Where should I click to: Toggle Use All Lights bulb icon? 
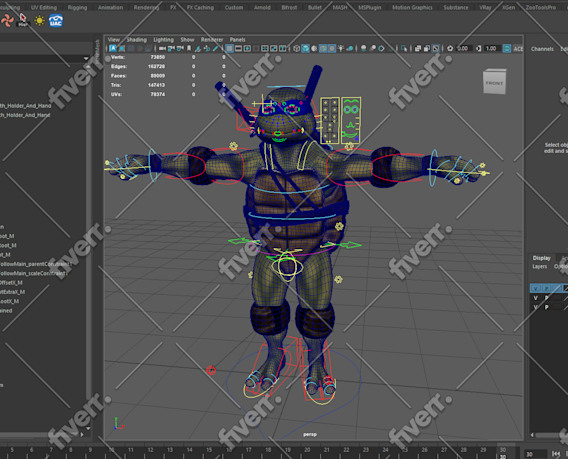pos(341,49)
